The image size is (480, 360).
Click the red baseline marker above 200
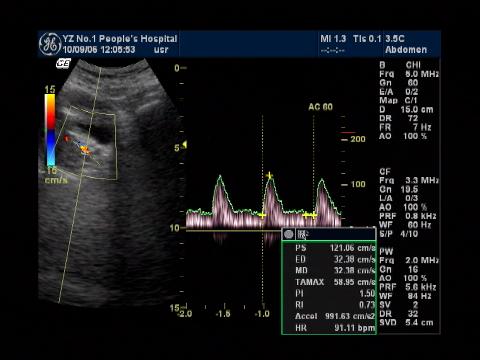pos(348,133)
